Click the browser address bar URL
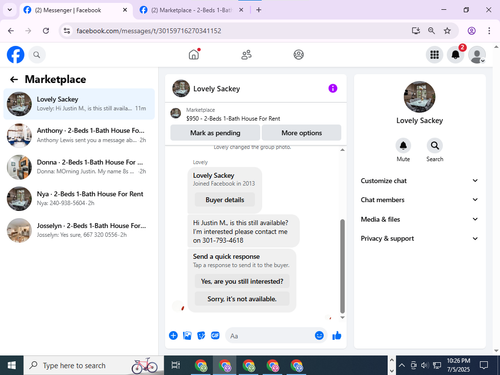The image size is (500, 375). [x=149, y=31]
